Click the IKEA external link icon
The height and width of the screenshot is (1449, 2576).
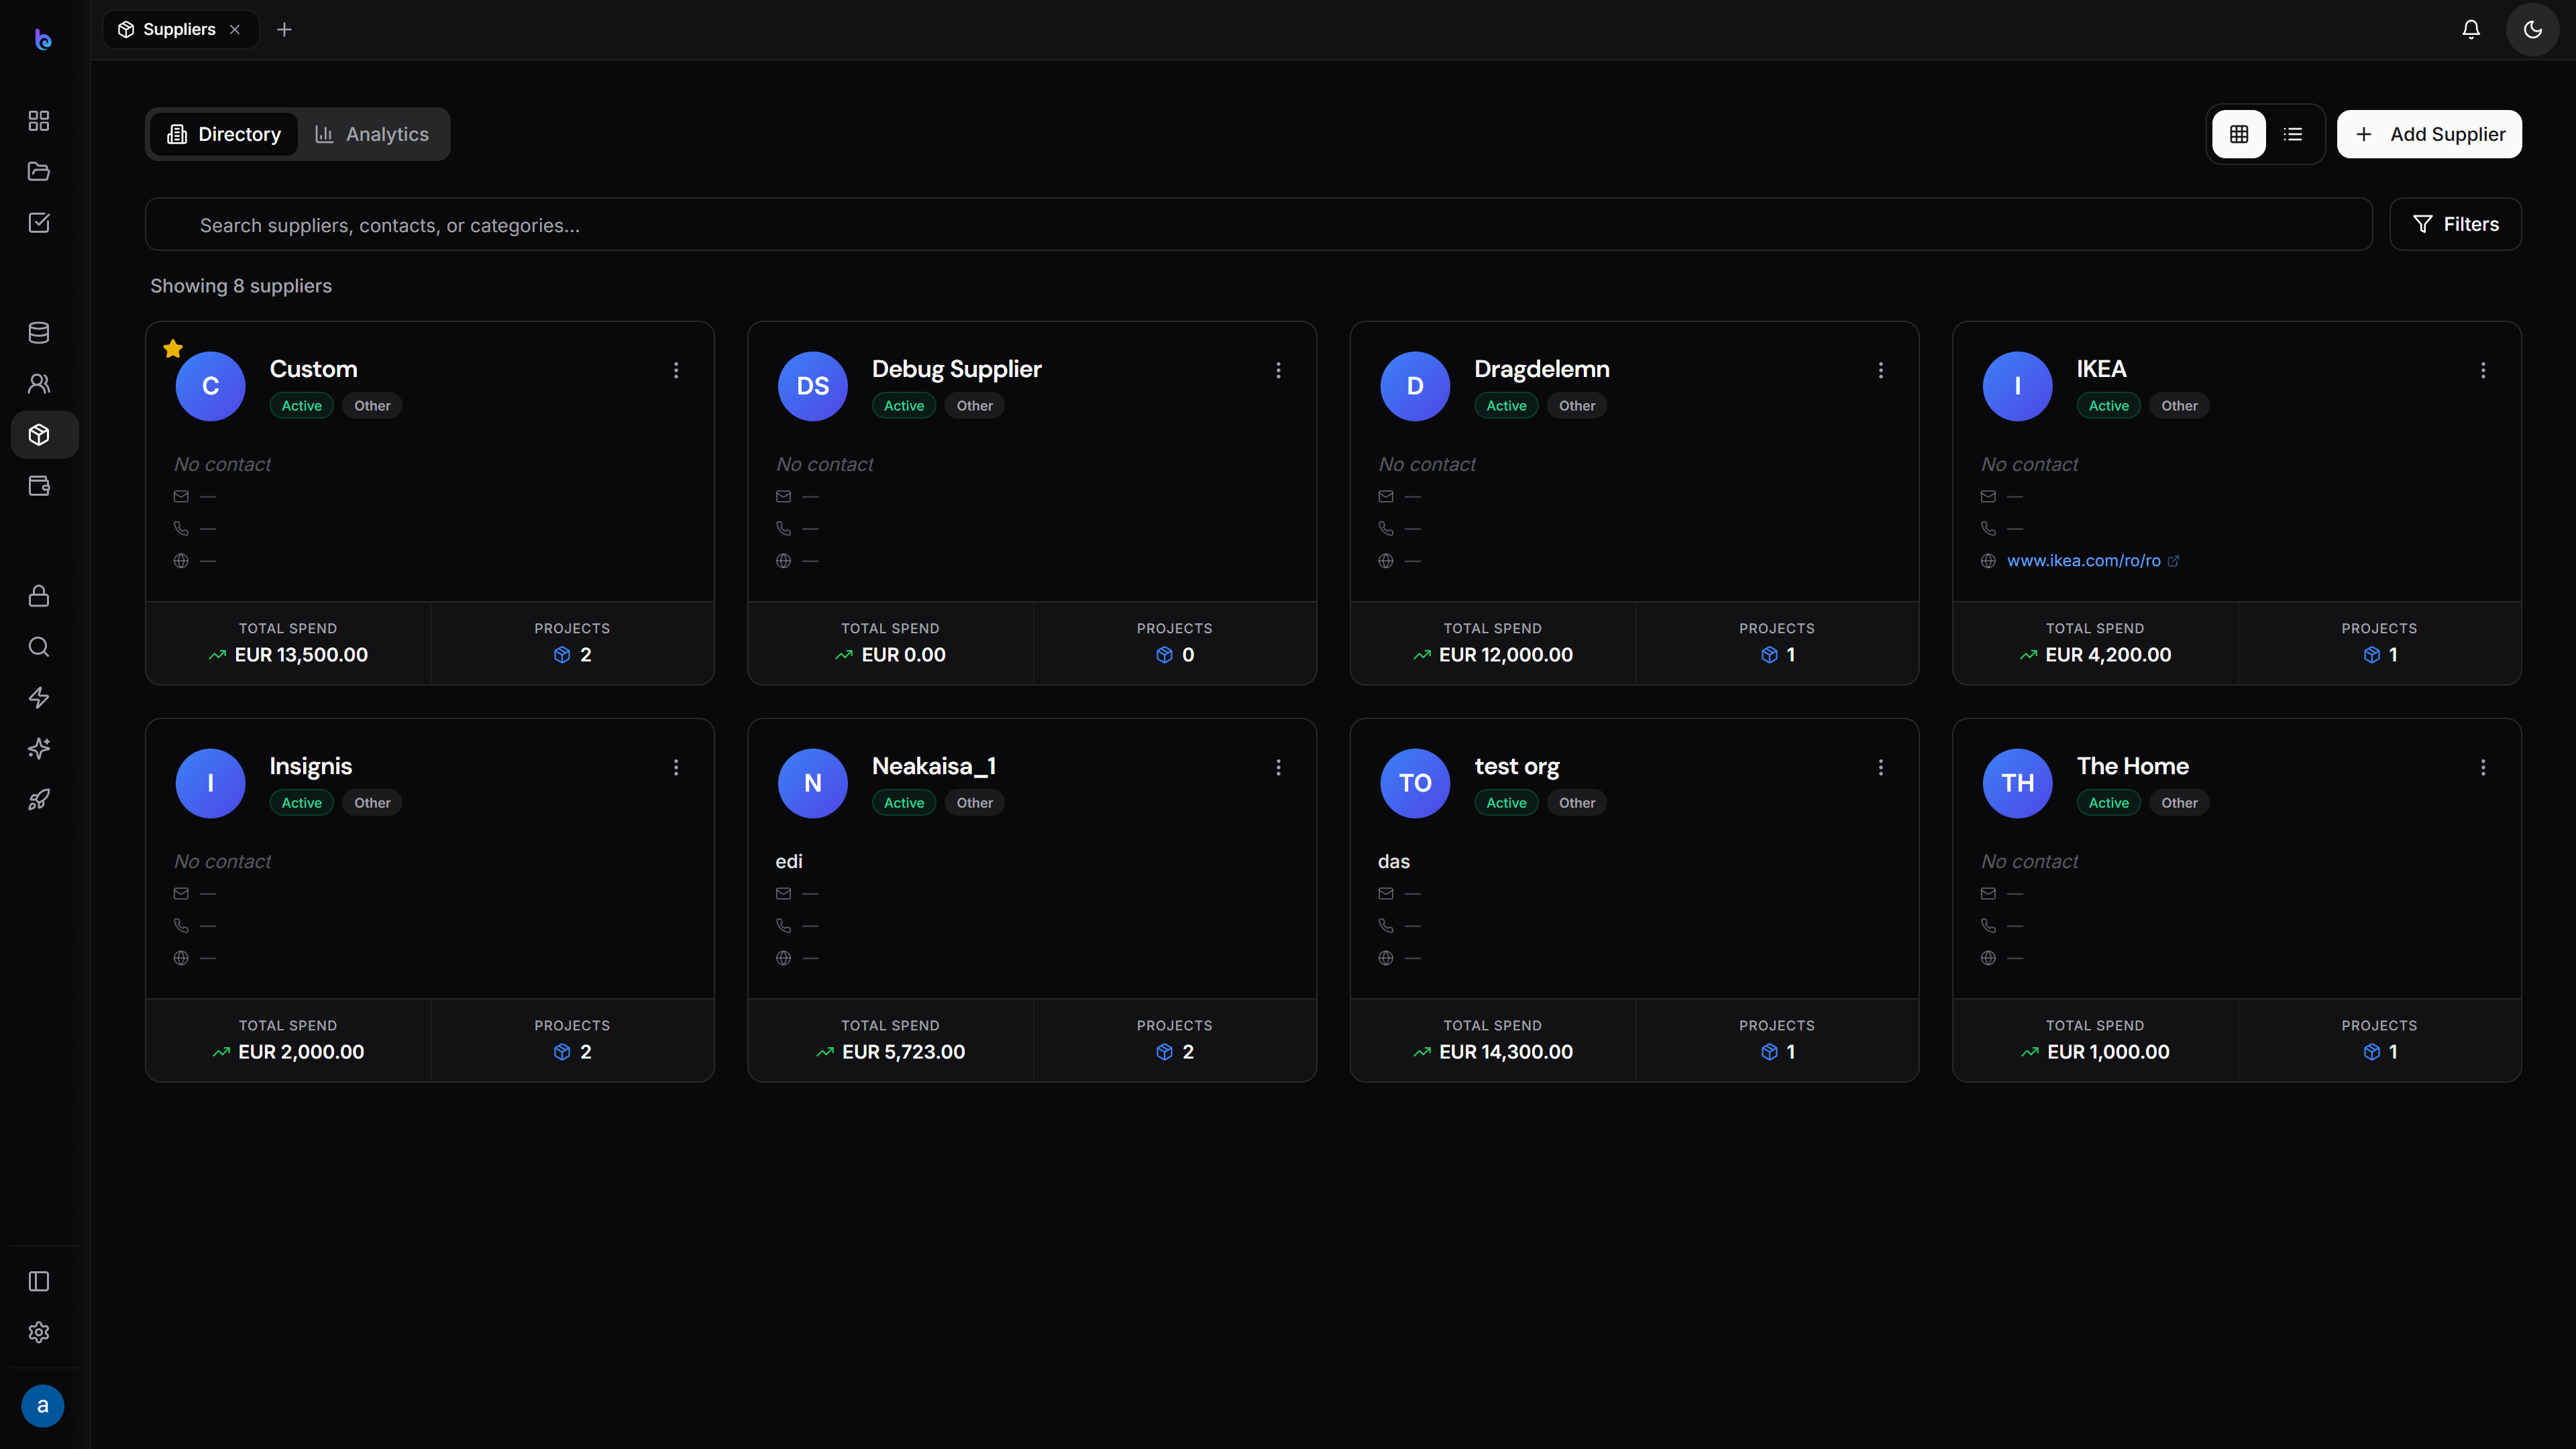[x=2173, y=561]
